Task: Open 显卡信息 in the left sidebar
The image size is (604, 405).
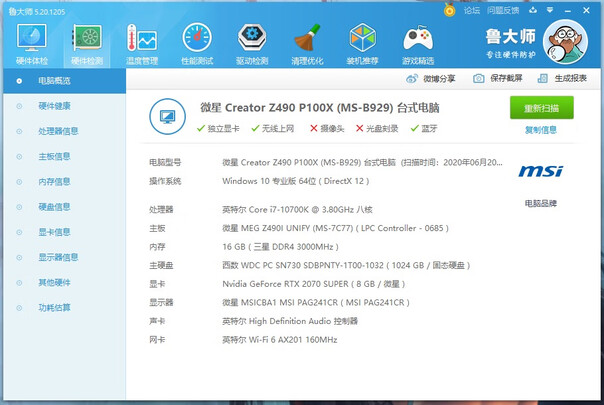Action: tap(54, 232)
